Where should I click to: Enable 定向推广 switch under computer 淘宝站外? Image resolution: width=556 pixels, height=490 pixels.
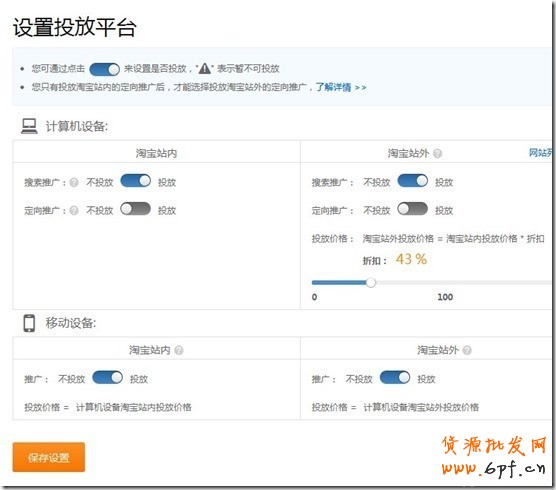click(412, 209)
